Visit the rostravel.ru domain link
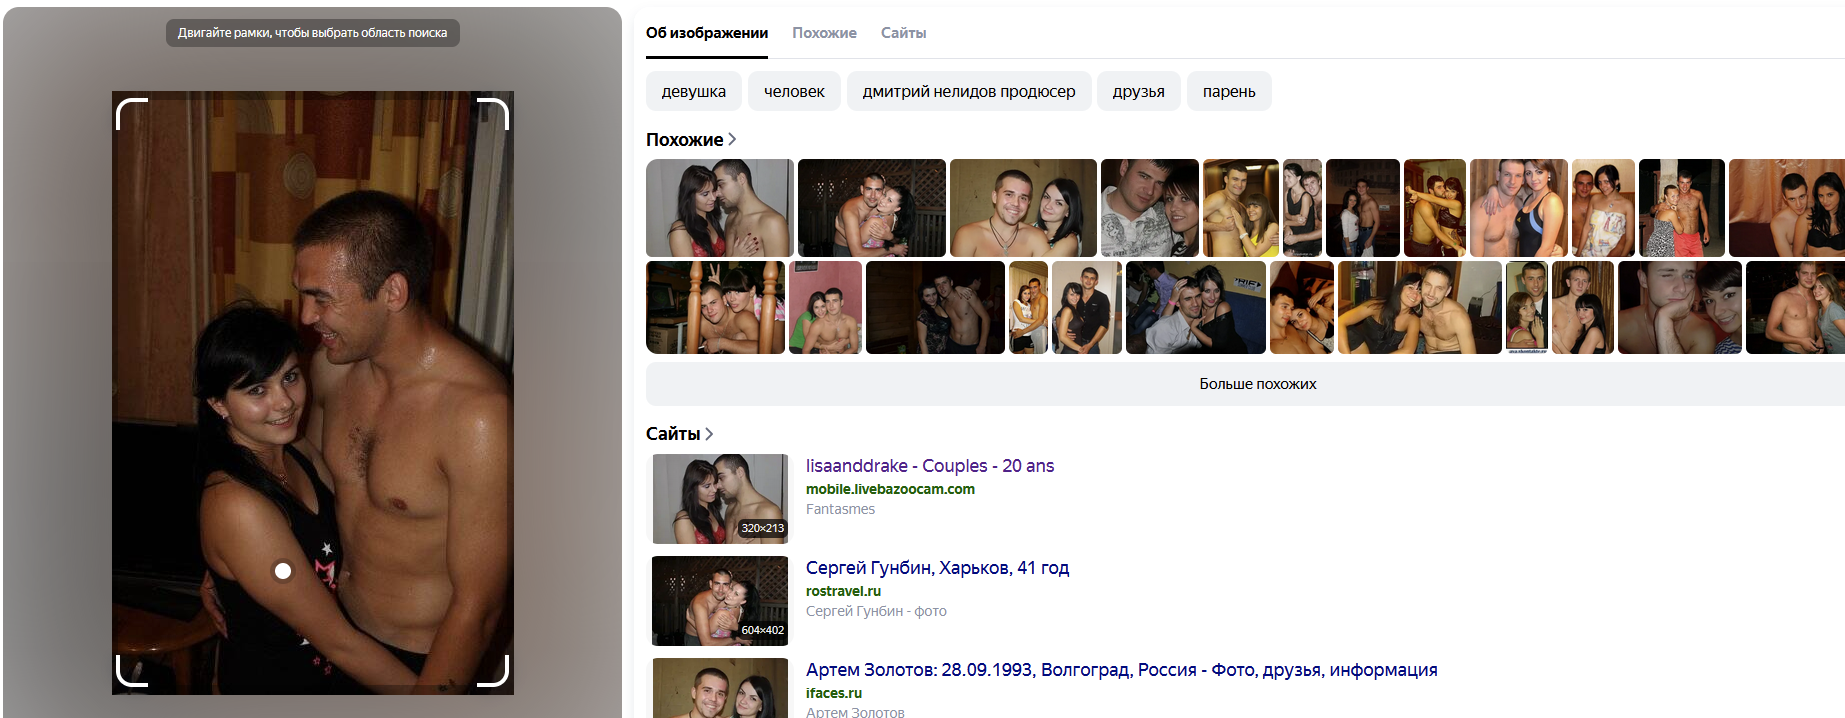This screenshot has width=1845, height=718. coord(843,591)
